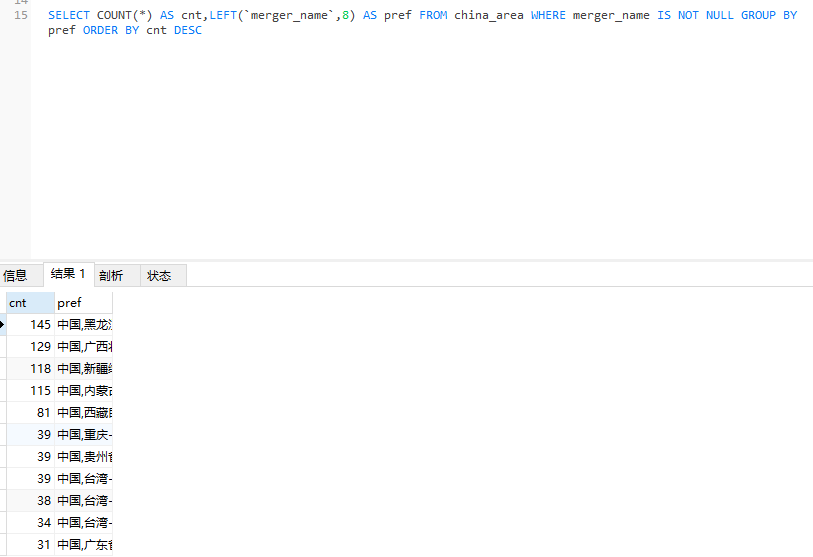Select the cnt cell showing 115
813x557 pixels.
point(30,391)
